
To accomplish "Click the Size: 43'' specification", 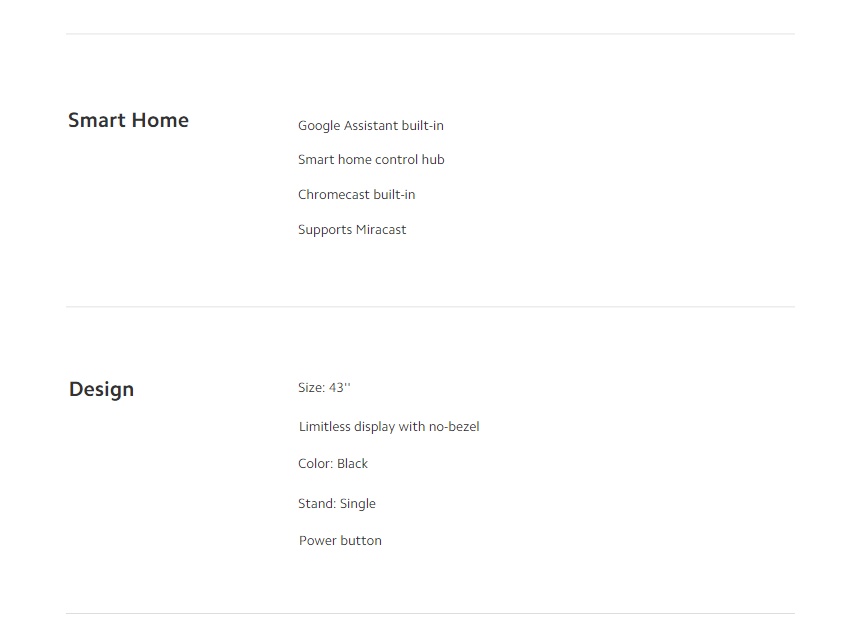I will [x=324, y=388].
